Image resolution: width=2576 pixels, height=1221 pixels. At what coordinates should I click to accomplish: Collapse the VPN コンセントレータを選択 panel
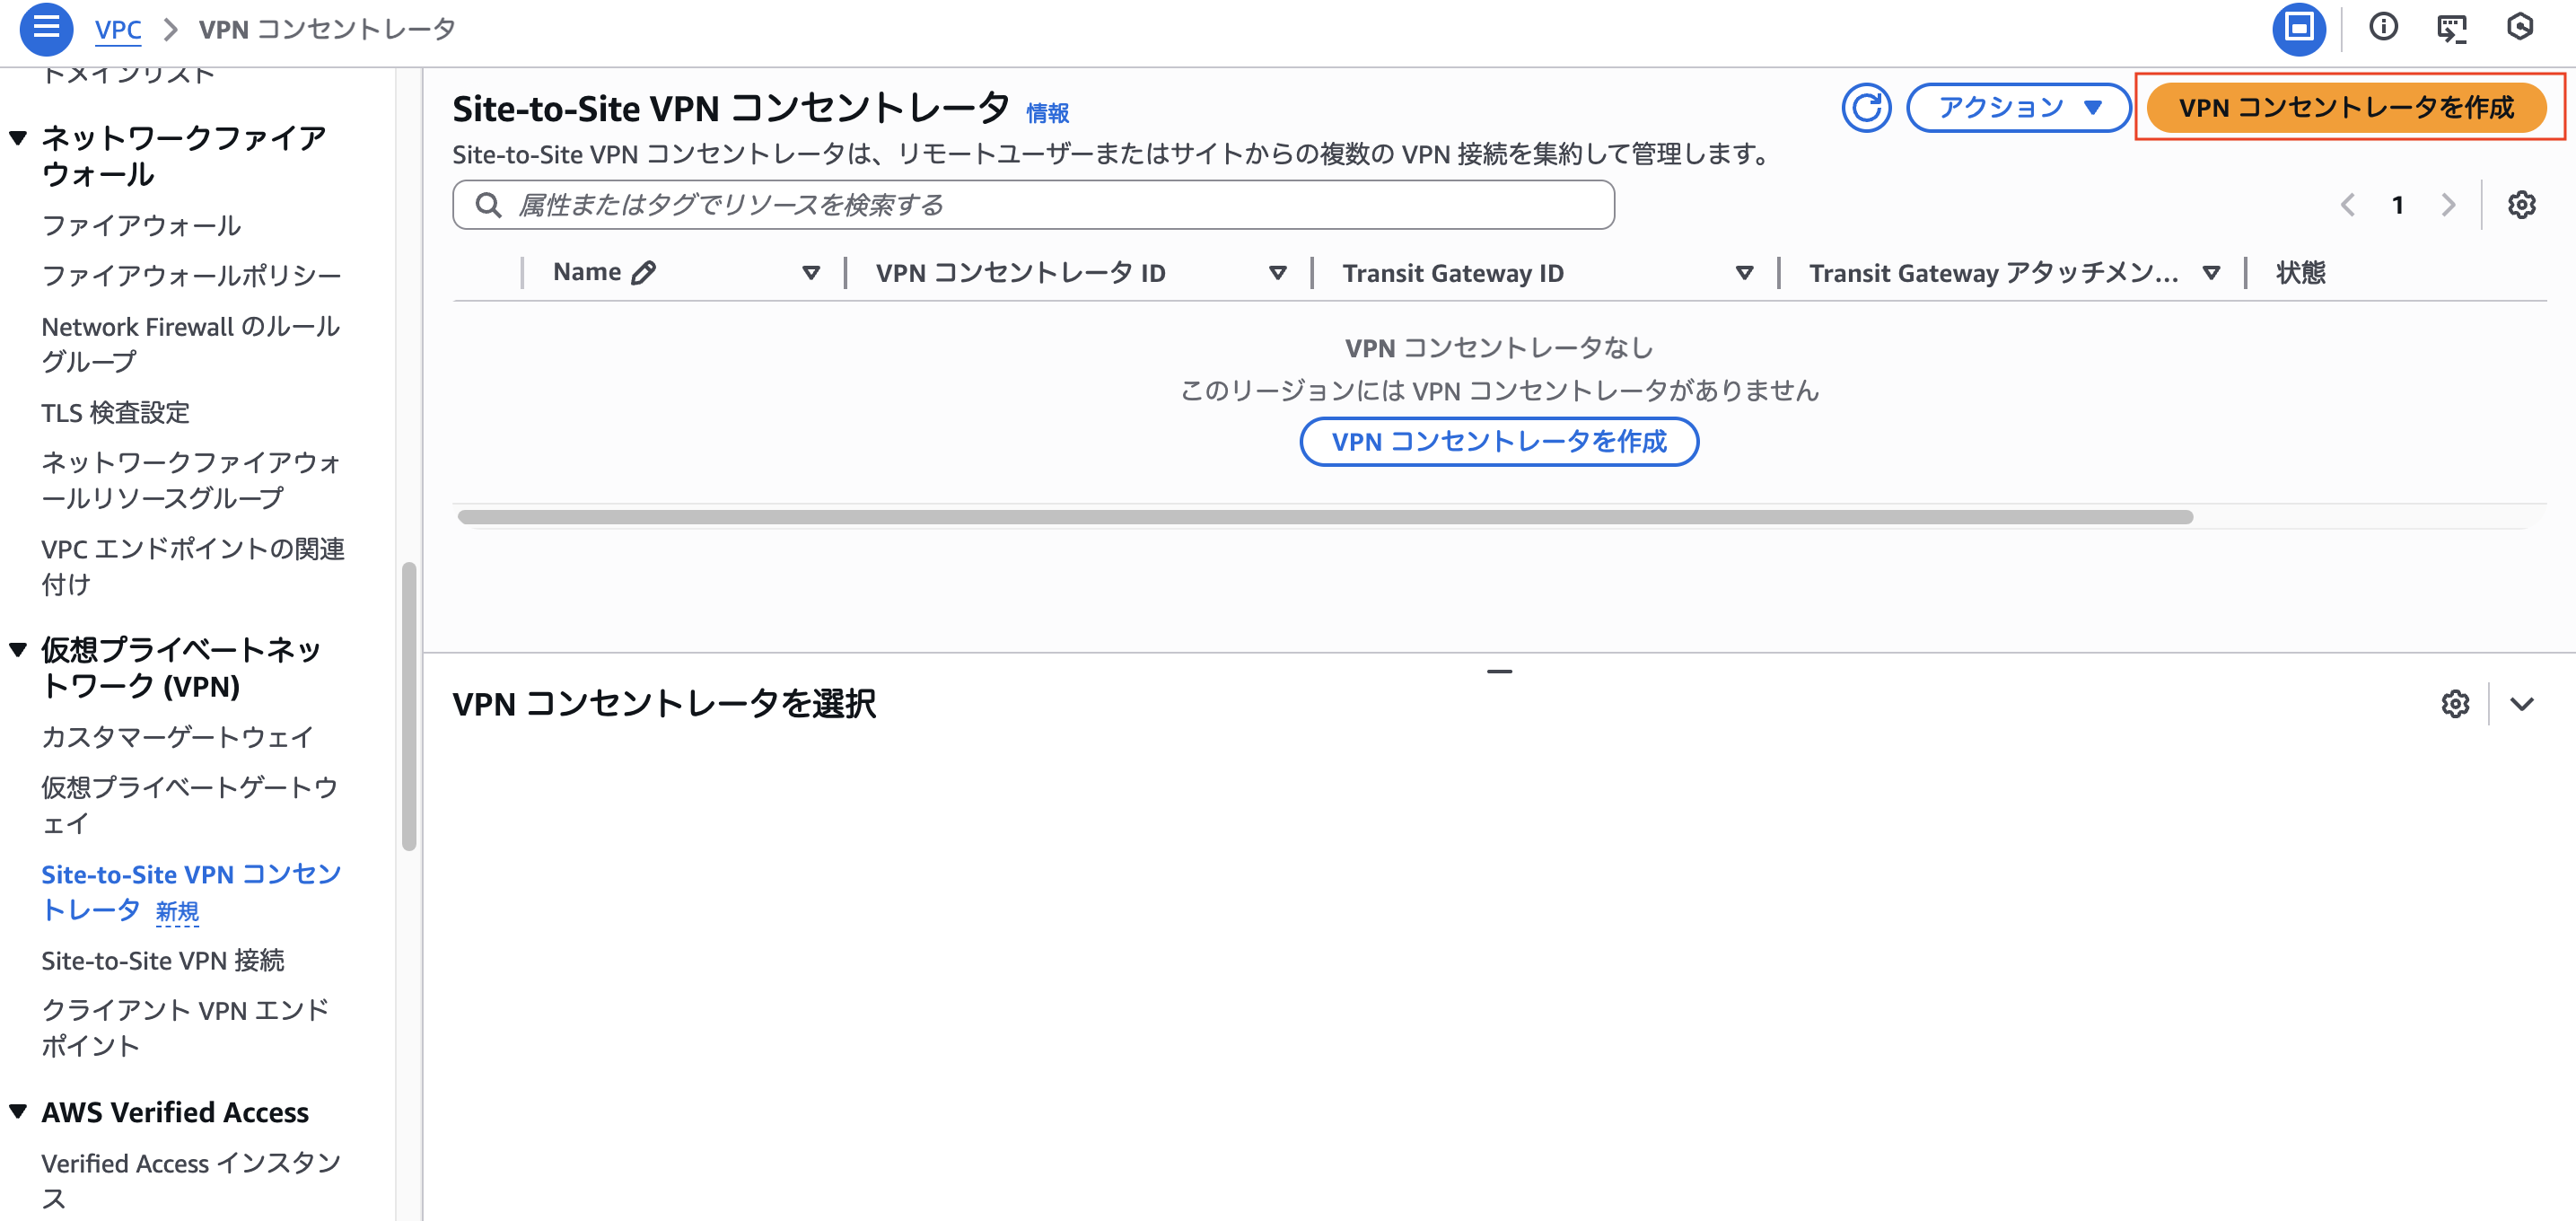point(2518,704)
